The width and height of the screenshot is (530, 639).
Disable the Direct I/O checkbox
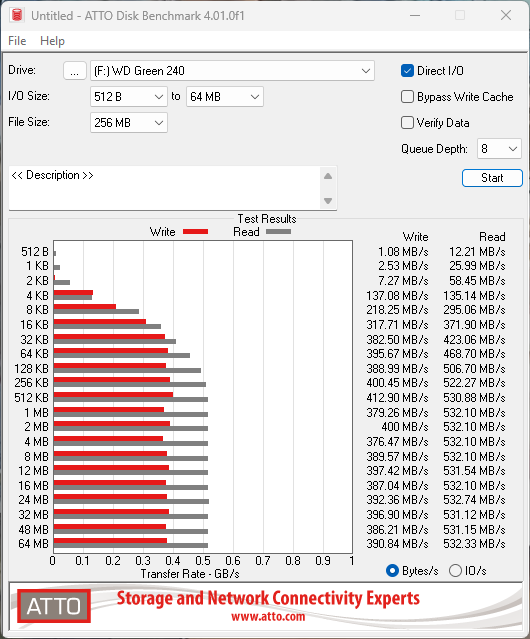407,71
